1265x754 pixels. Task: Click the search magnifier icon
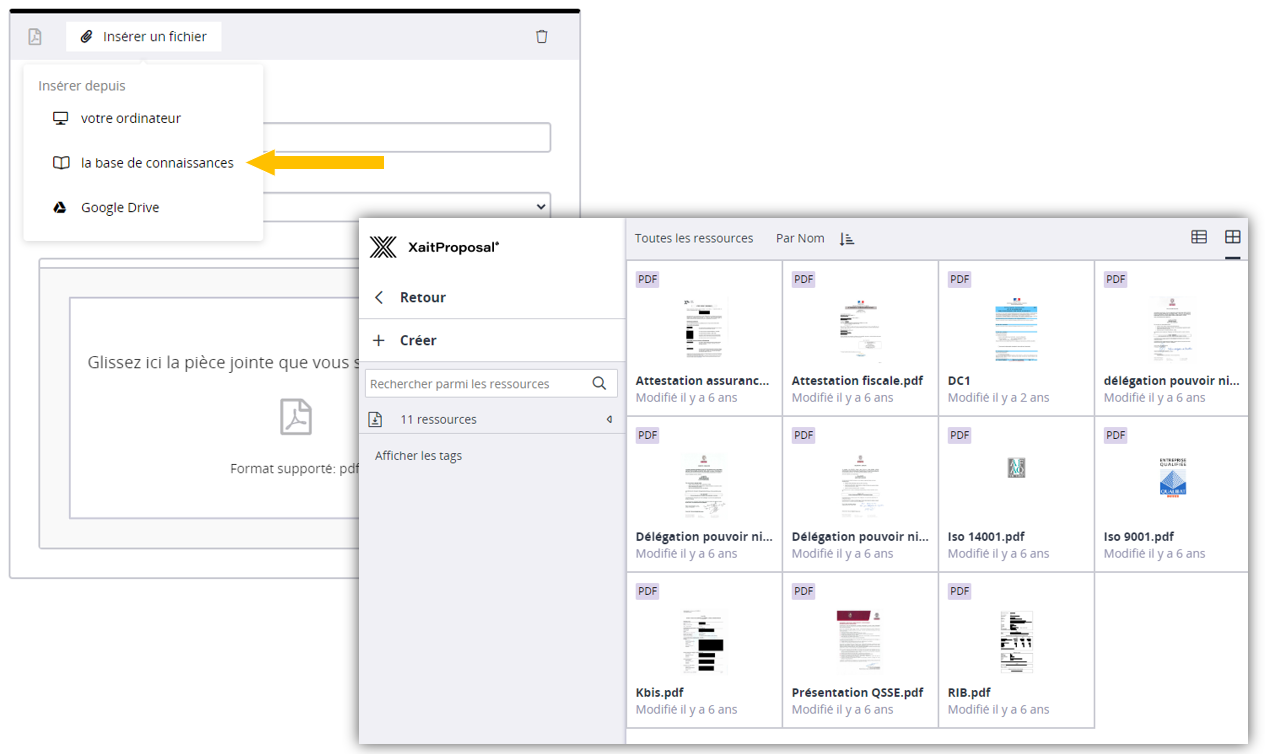[599, 383]
